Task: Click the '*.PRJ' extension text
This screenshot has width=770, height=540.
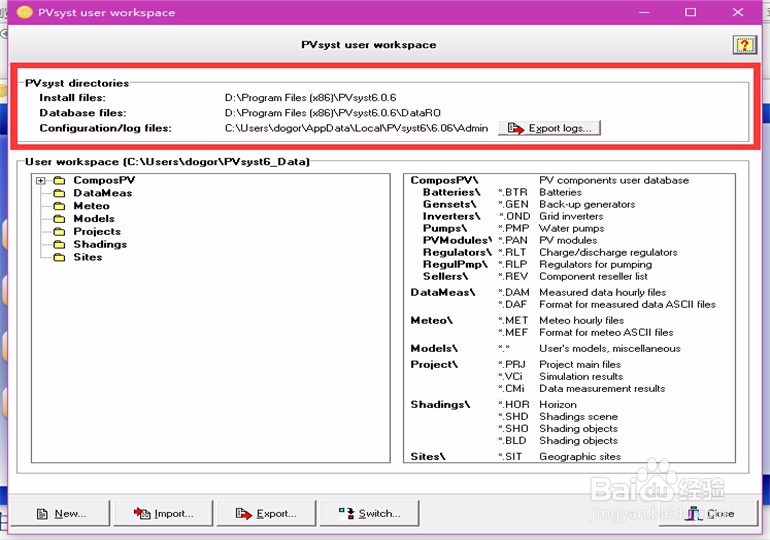Action: click(x=512, y=364)
